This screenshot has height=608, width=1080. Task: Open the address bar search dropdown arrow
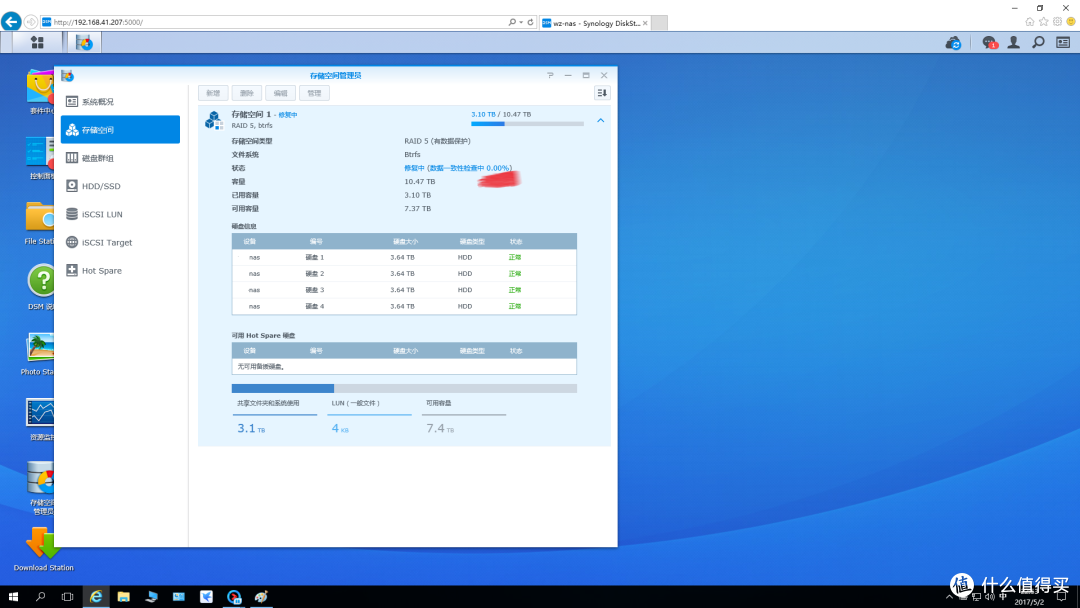(521, 22)
